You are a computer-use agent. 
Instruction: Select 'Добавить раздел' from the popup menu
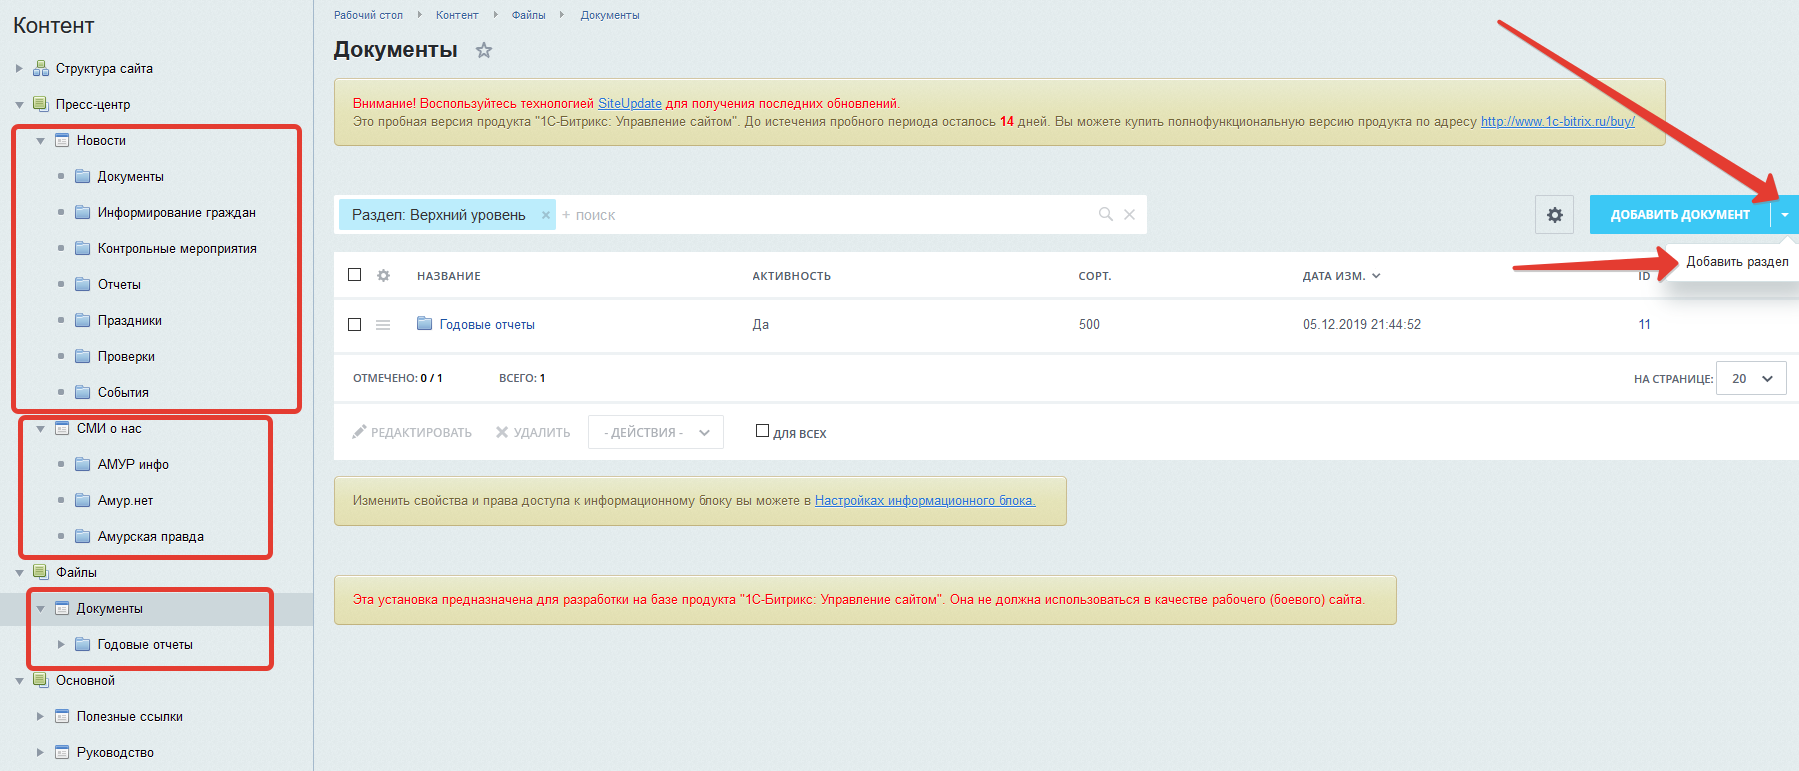click(1737, 262)
